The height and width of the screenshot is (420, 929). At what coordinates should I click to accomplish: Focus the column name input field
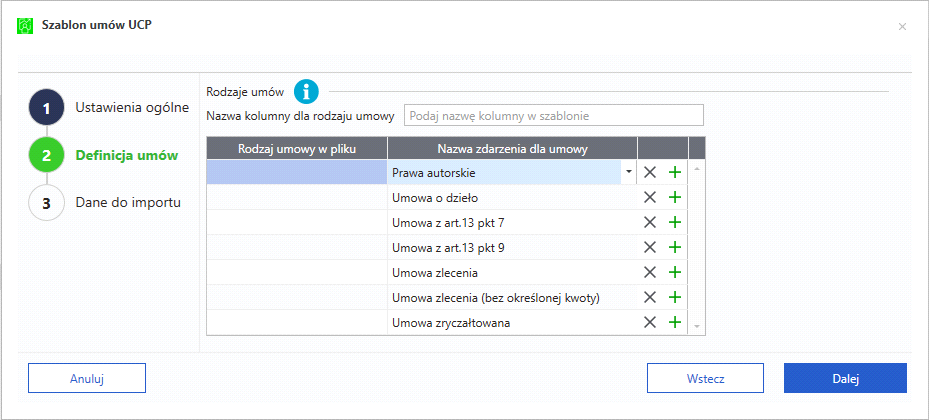point(553,115)
